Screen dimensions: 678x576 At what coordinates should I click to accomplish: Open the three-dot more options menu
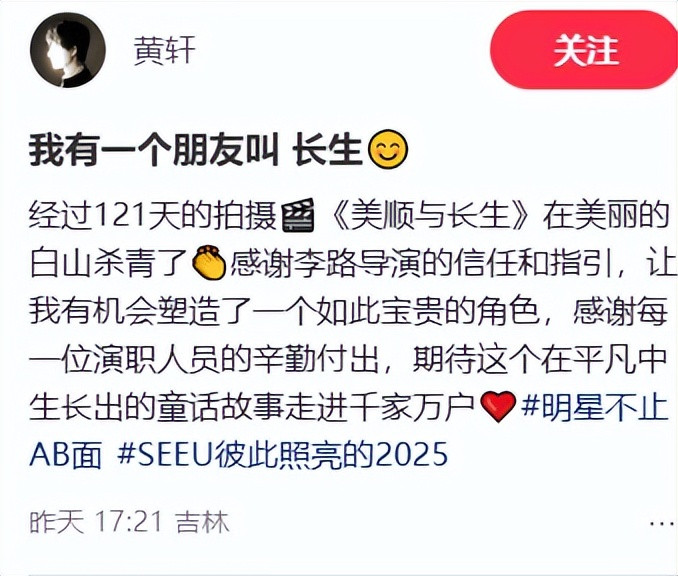pyautogui.click(x=663, y=523)
